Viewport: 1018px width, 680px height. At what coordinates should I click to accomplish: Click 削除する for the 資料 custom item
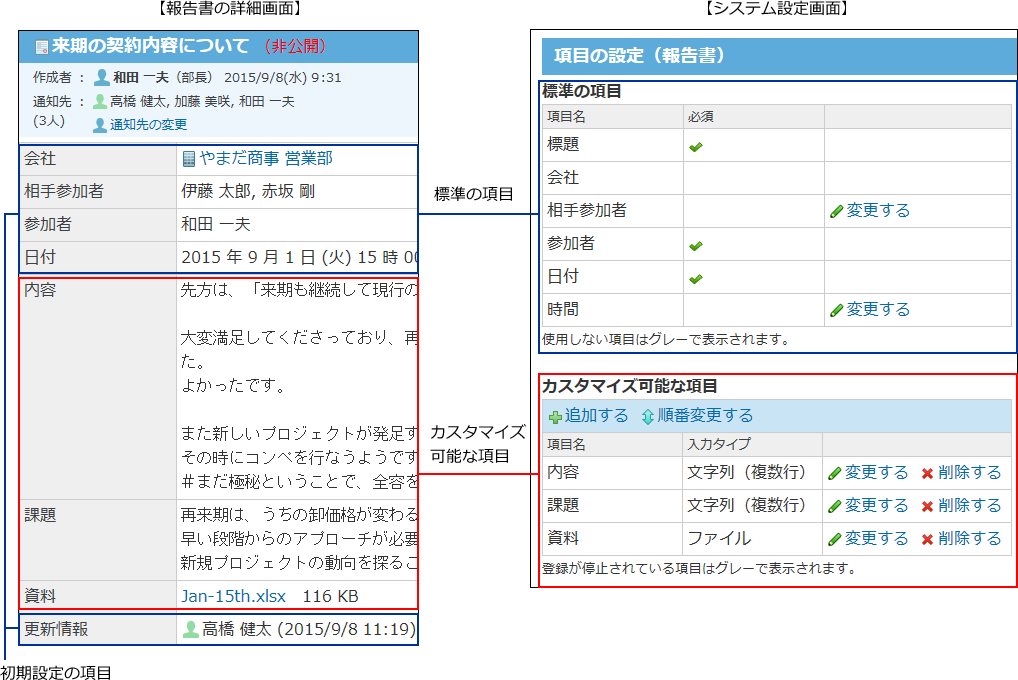969,538
